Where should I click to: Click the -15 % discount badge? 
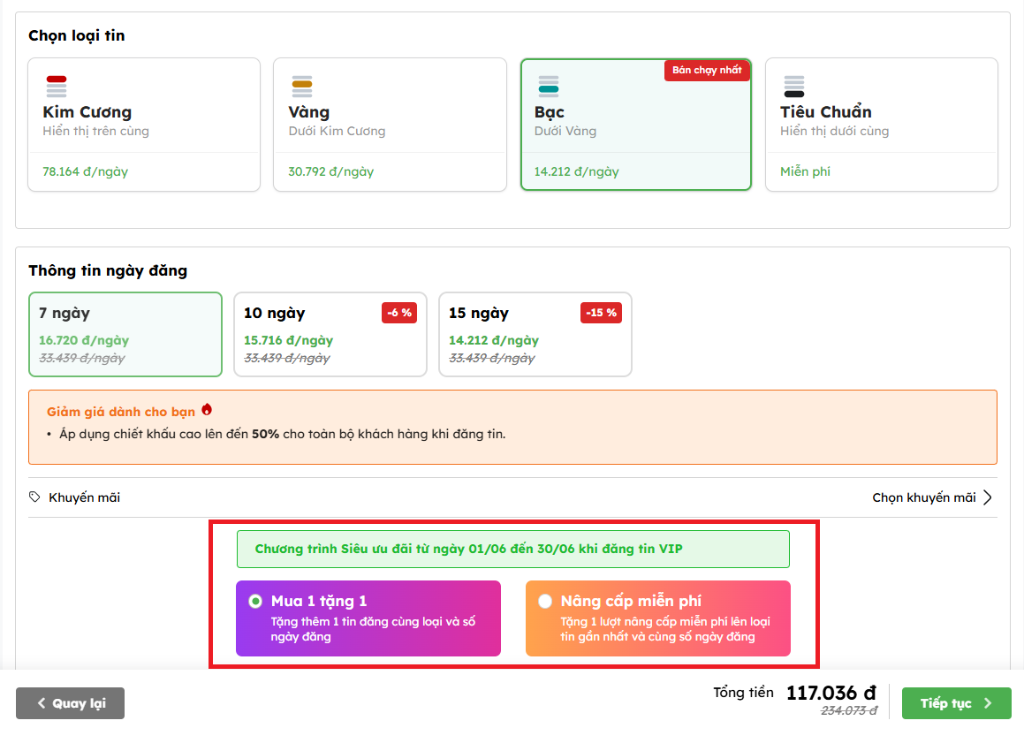[600, 313]
